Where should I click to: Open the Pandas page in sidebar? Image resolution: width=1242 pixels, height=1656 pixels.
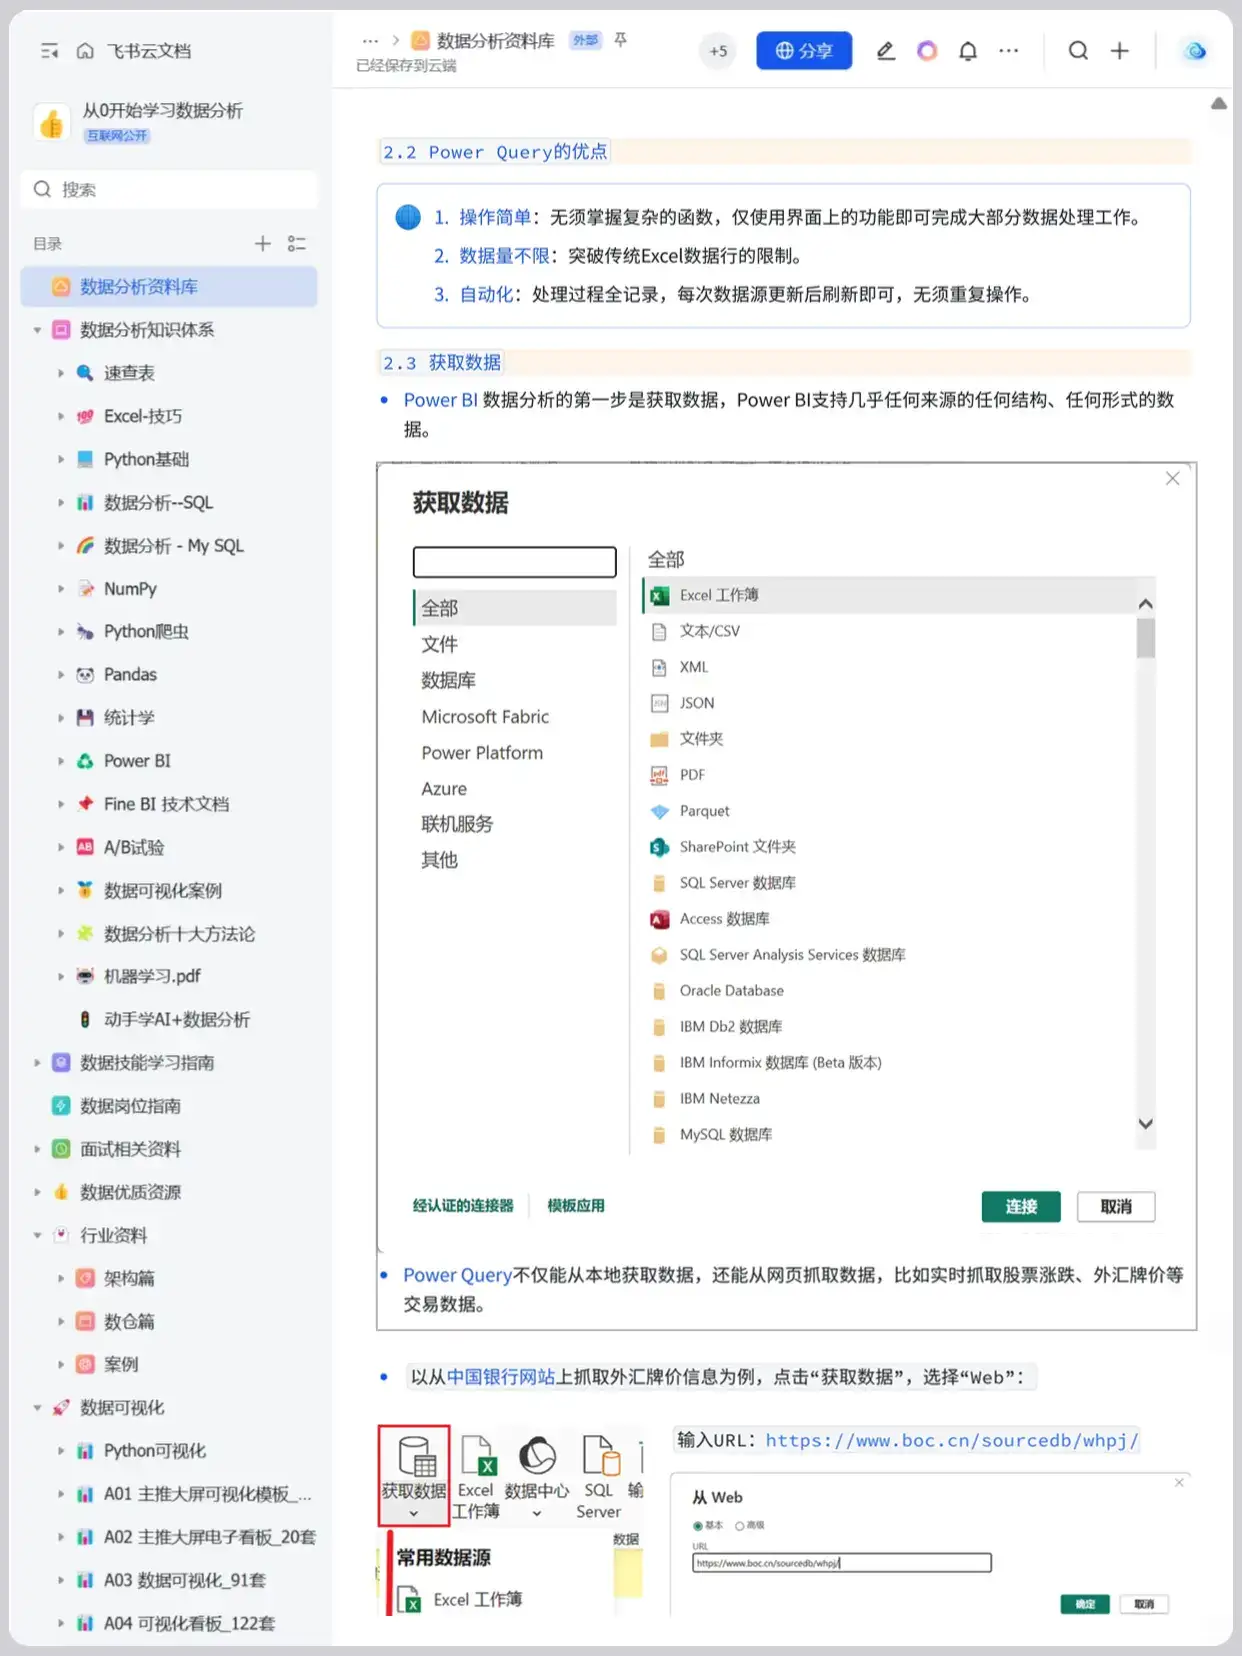[x=130, y=675]
